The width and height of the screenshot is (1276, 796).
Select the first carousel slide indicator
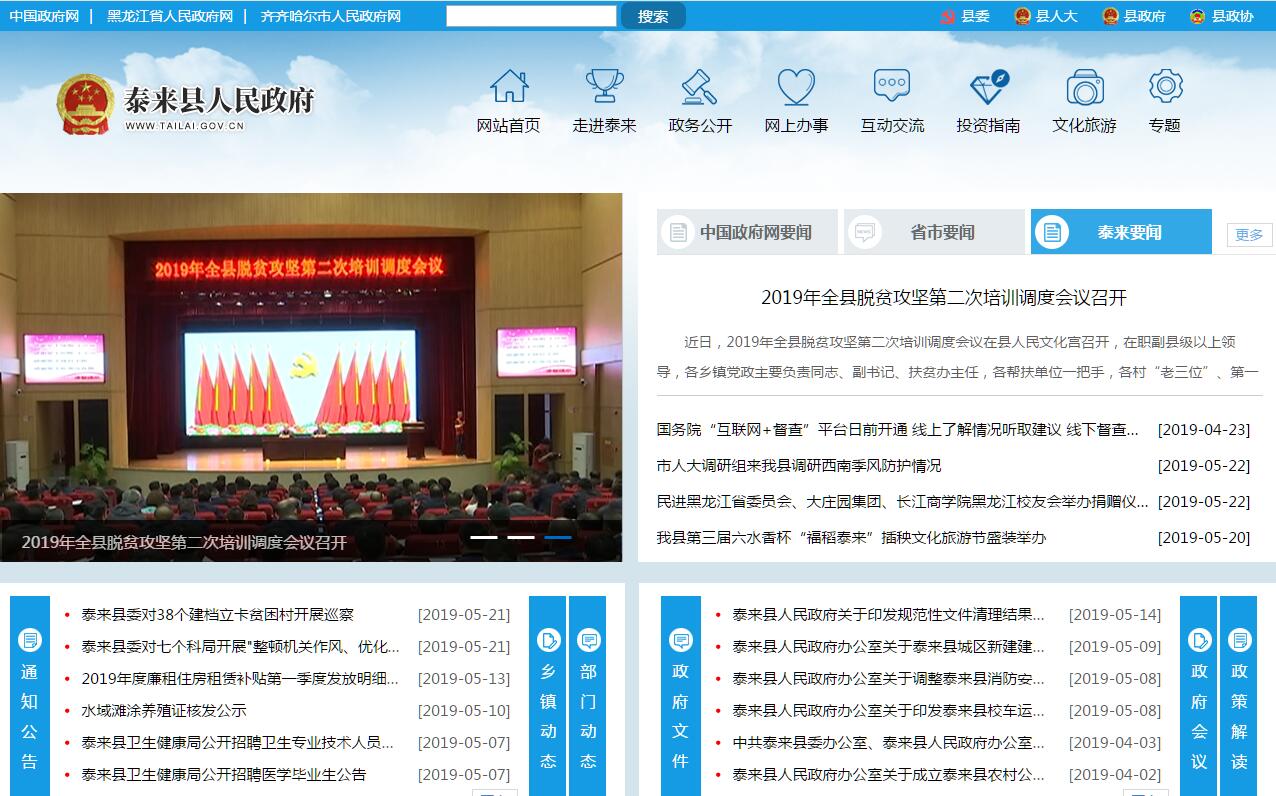(x=484, y=537)
